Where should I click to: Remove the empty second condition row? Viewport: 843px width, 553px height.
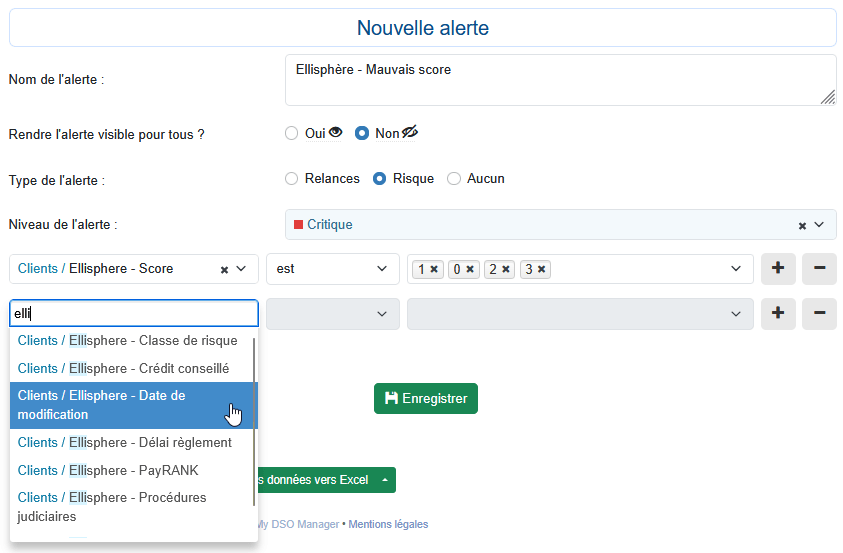click(x=819, y=314)
